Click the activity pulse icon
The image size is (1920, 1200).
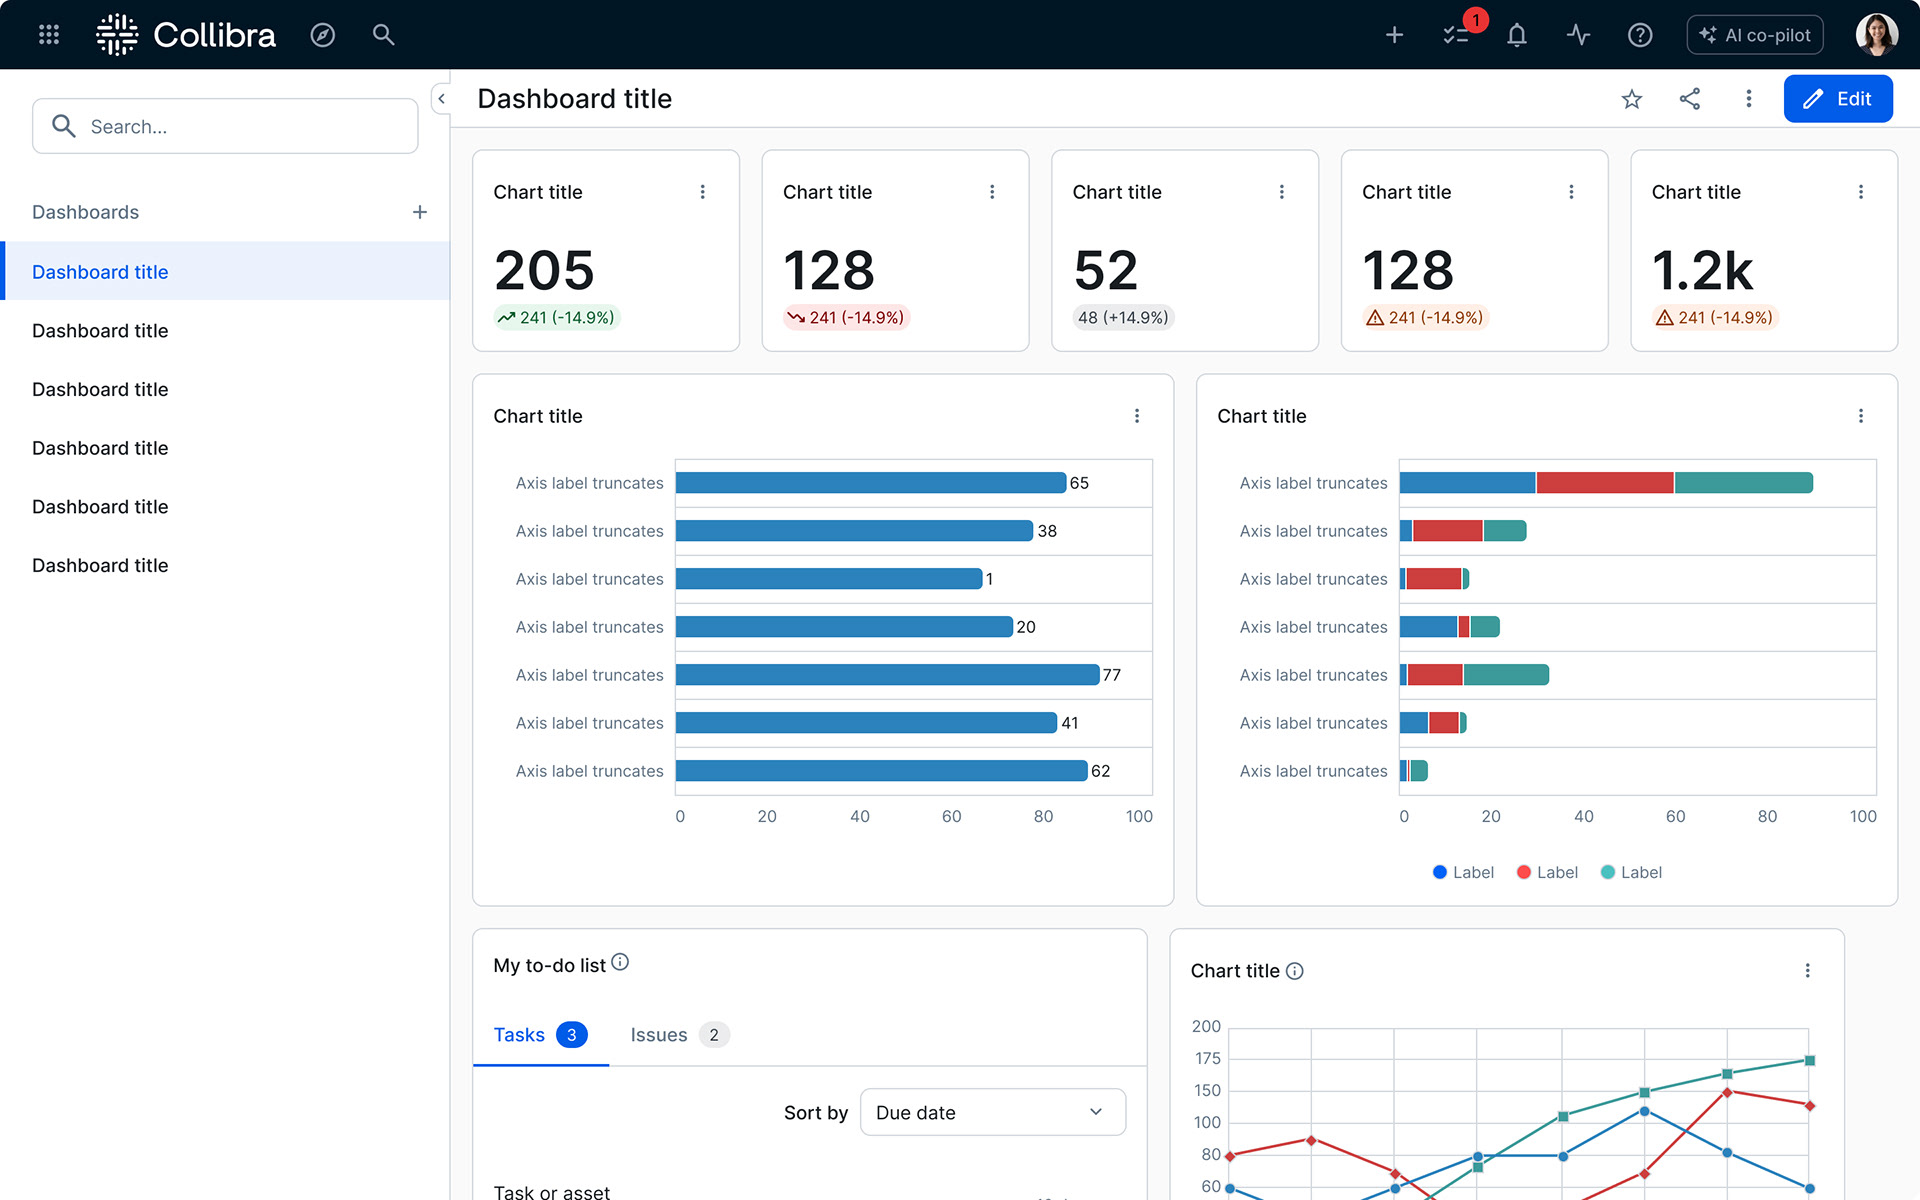tap(1578, 35)
